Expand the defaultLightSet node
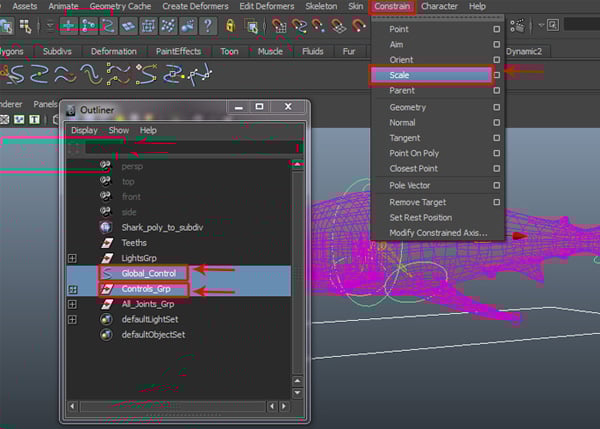The width and height of the screenshot is (600, 429). [72, 320]
